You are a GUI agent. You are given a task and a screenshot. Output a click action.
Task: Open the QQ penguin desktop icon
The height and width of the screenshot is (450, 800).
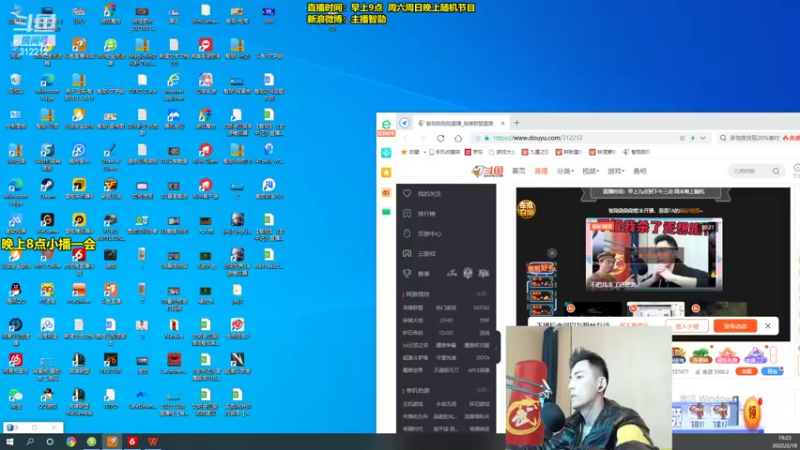tap(15, 294)
